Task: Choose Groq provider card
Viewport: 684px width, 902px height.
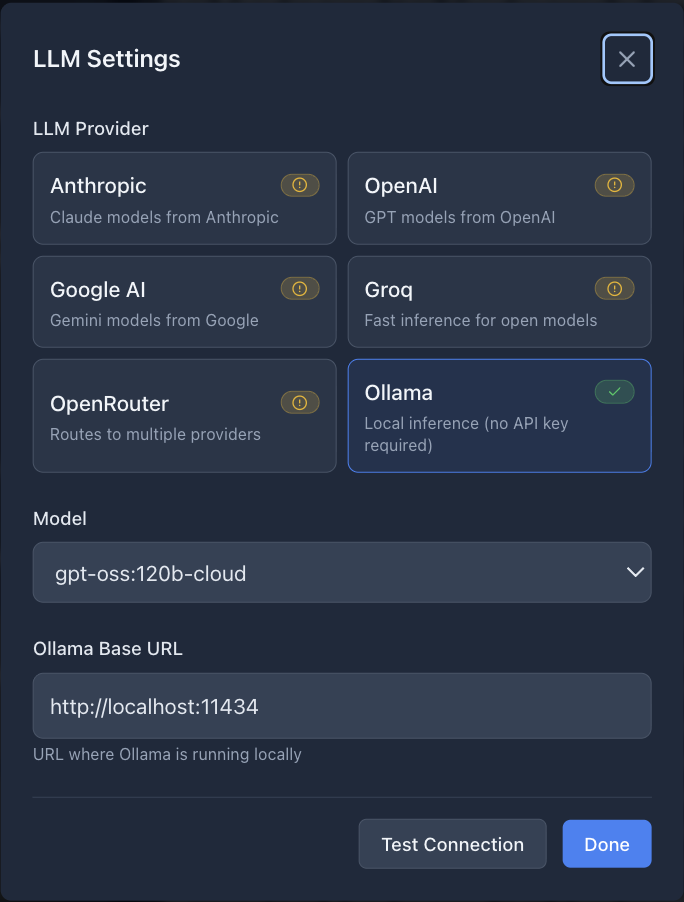Action: 499,302
